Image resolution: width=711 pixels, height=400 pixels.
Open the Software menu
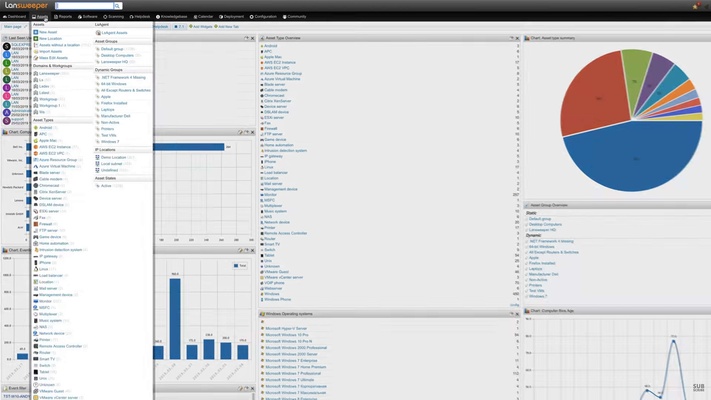pyautogui.click(x=88, y=16)
